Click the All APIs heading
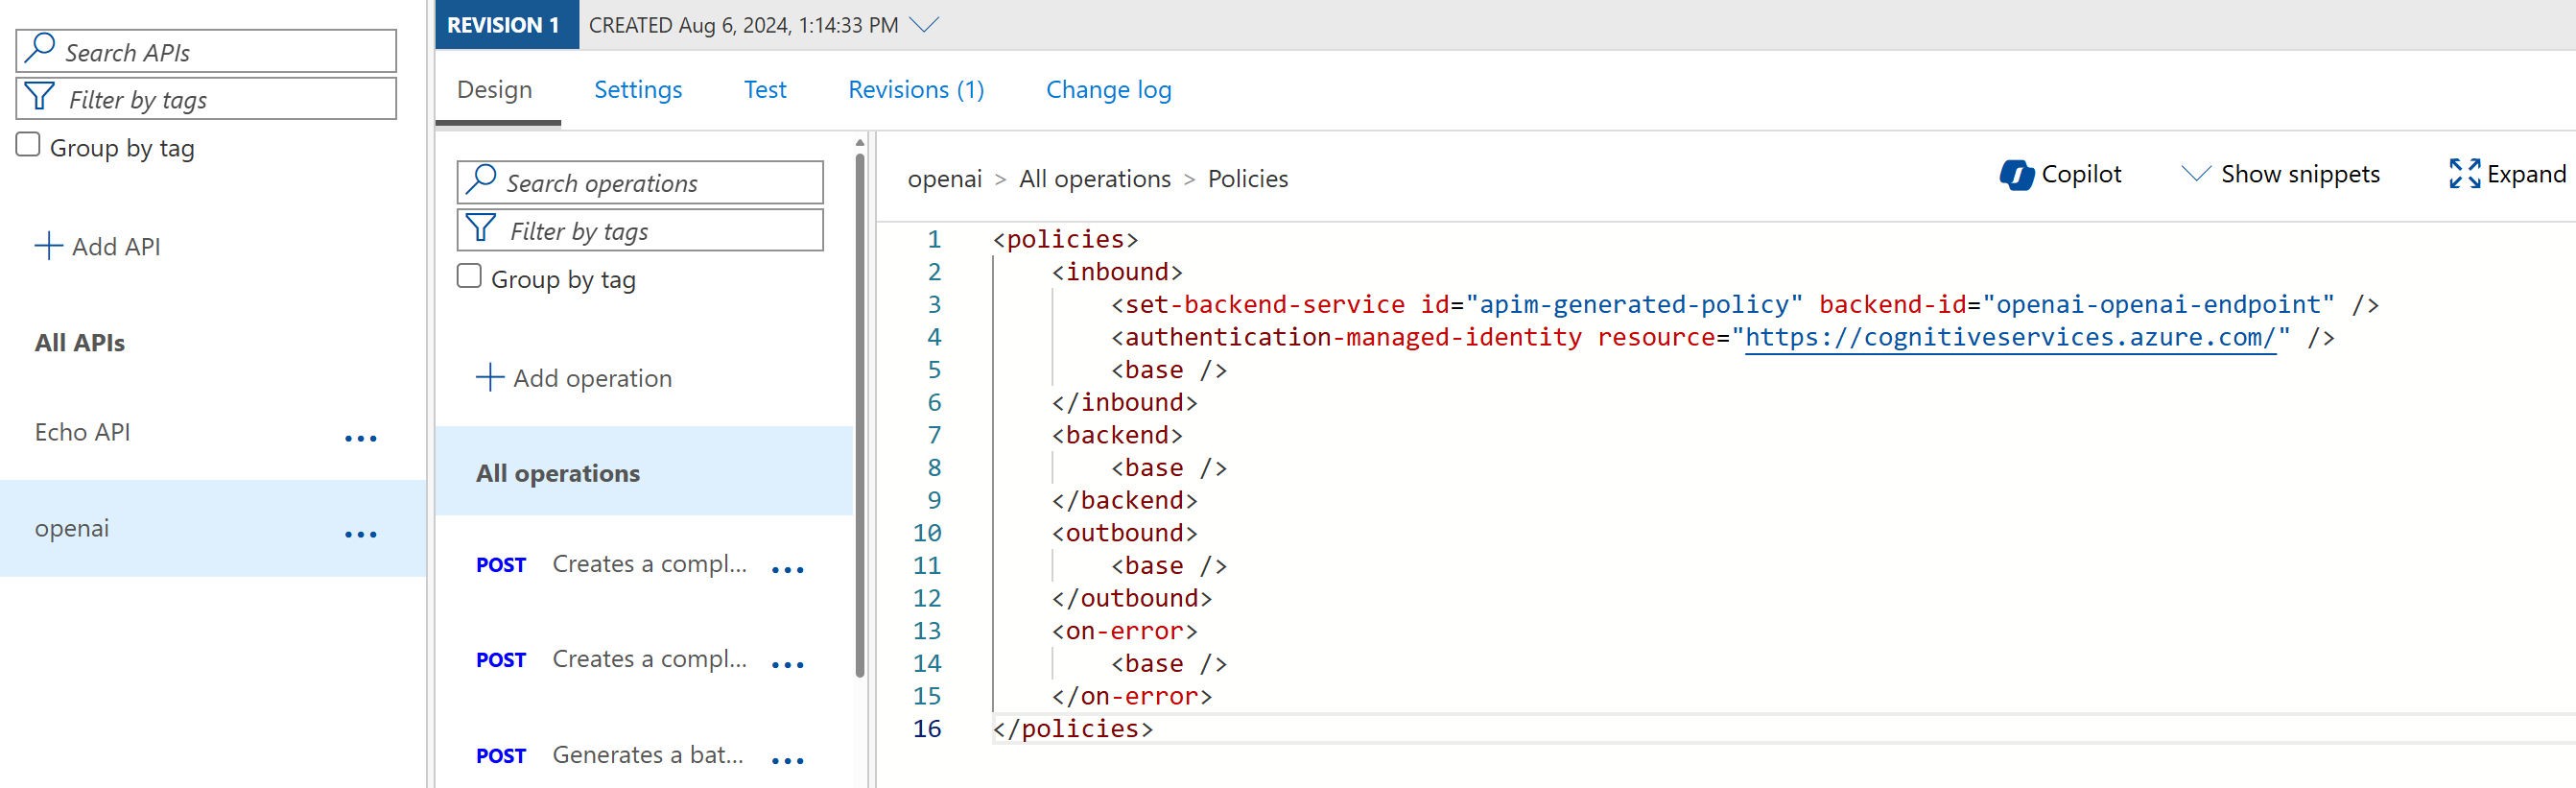The width and height of the screenshot is (2576, 788). tap(80, 342)
